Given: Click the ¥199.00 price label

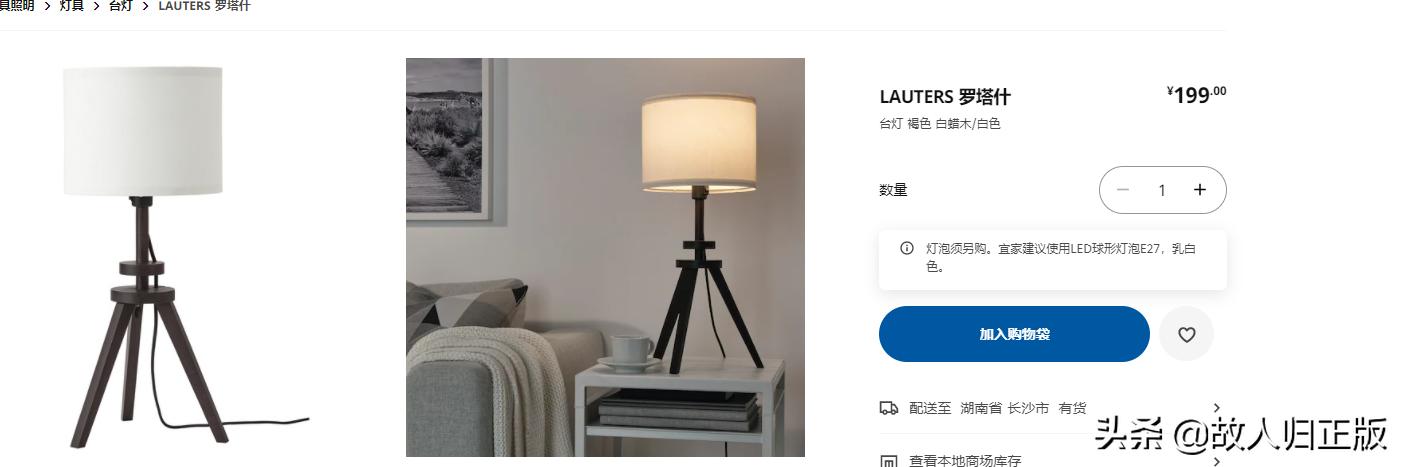Looking at the screenshot, I should [x=1196, y=95].
